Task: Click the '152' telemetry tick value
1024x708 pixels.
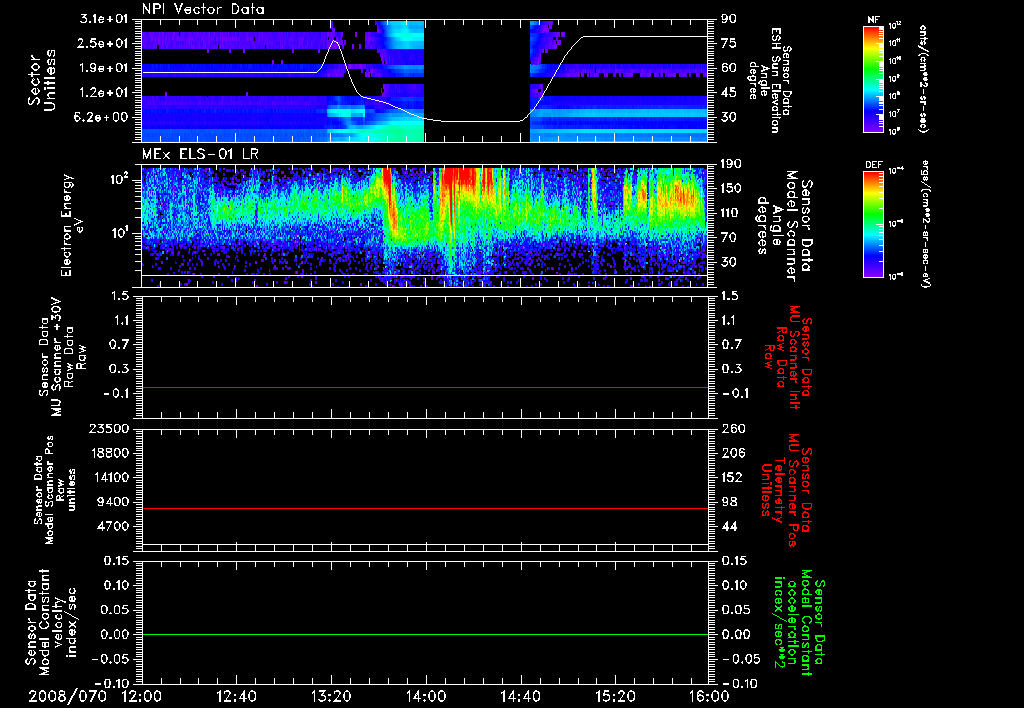Action: tap(732, 477)
